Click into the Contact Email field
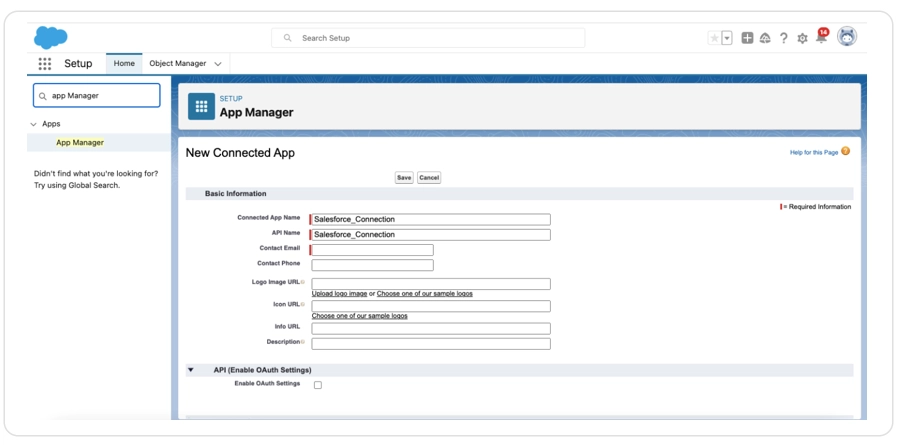This screenshot has height=445, width=900. pyautogui.click(x=372, y=250)
